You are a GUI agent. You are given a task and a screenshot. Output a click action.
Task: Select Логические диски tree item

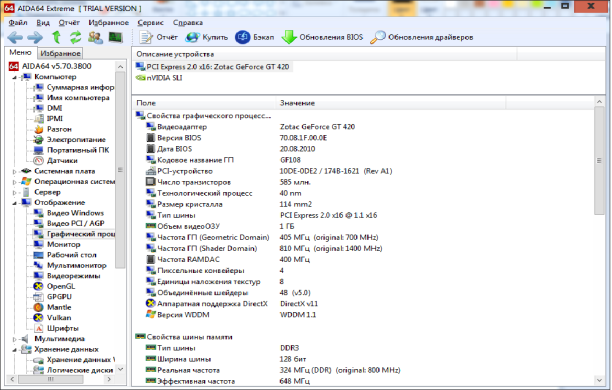click(80, 370)
